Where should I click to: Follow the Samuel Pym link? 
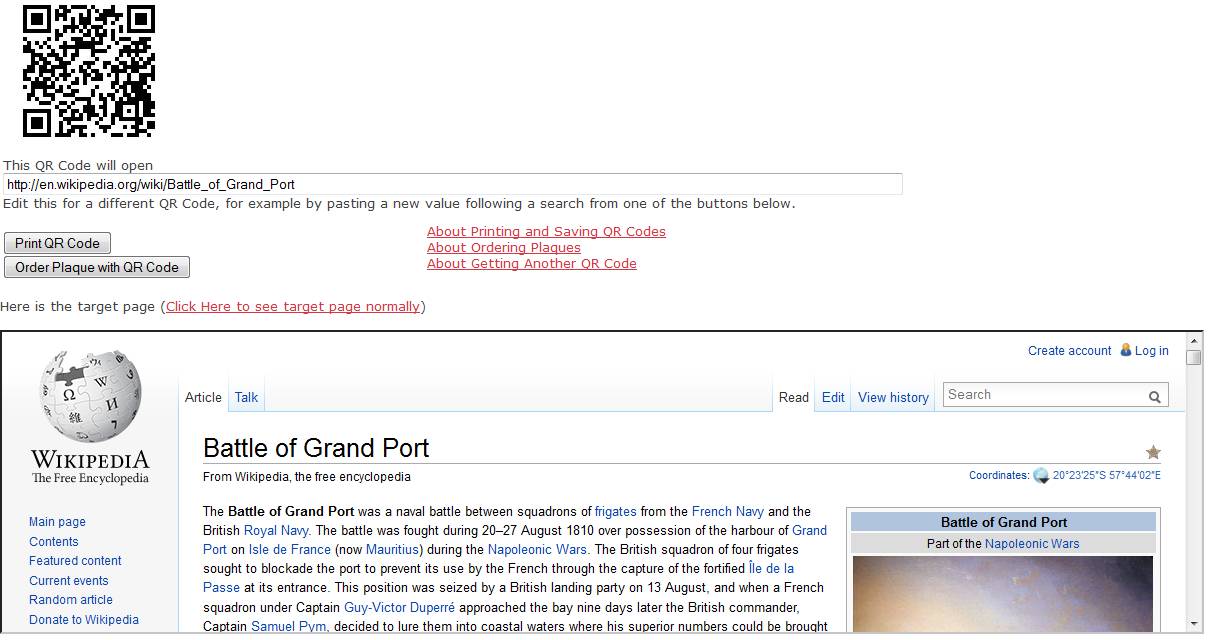tap(290, 626)
